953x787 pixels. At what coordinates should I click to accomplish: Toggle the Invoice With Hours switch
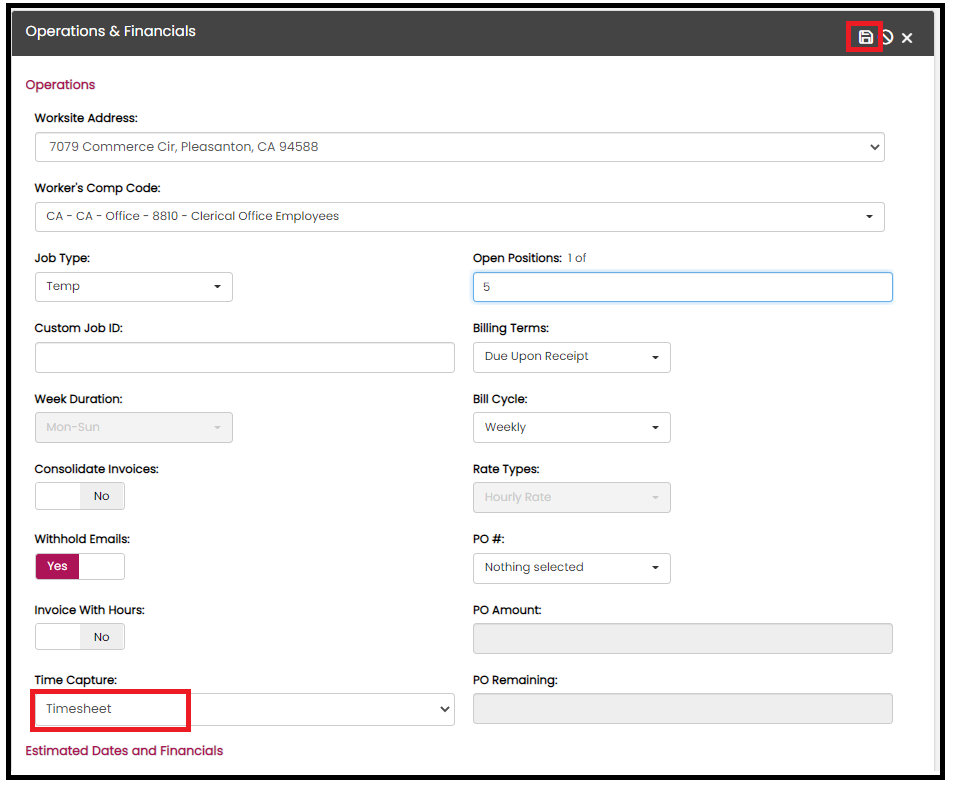(x=80, y=637)
